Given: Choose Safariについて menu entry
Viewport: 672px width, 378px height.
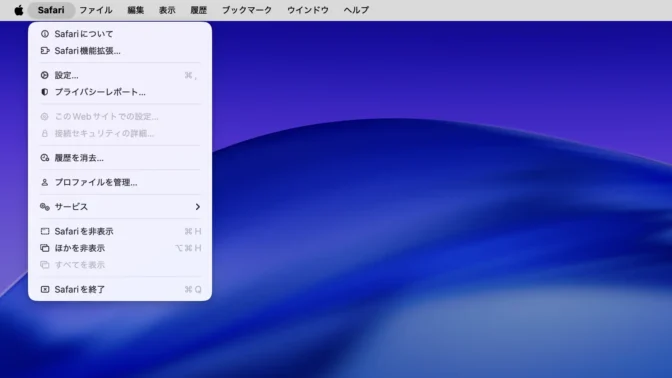Looking at the screenshot, I should point(120,34).
